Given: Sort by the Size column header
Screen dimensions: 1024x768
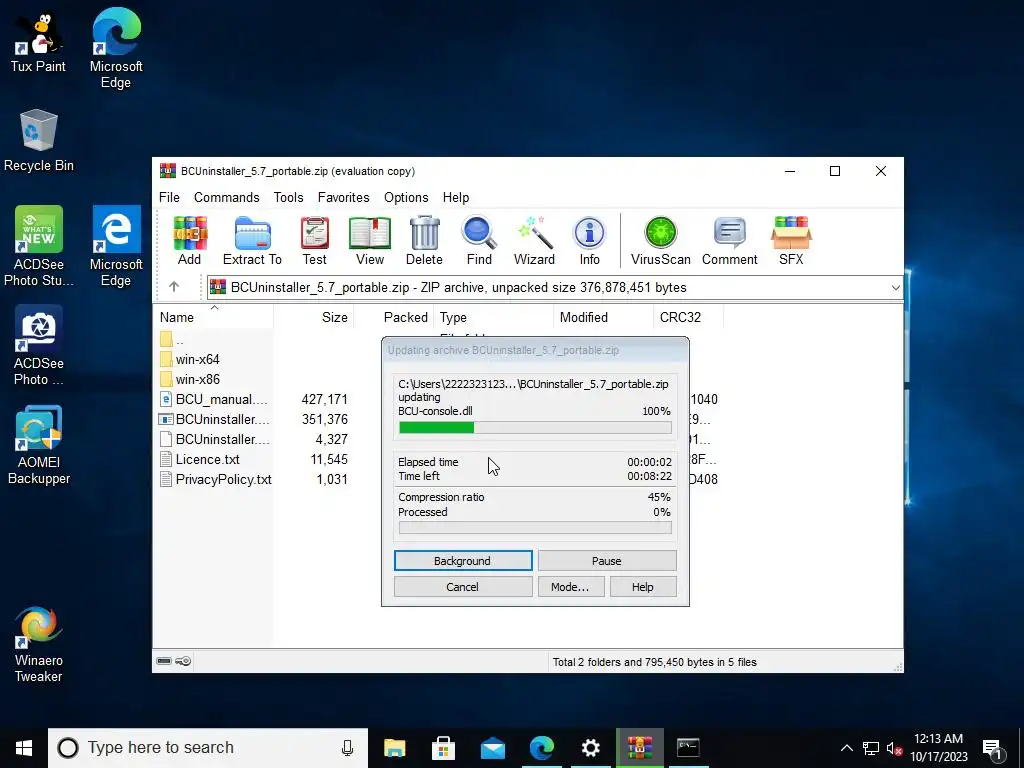Looking at the screenshot, I should 313,317.
